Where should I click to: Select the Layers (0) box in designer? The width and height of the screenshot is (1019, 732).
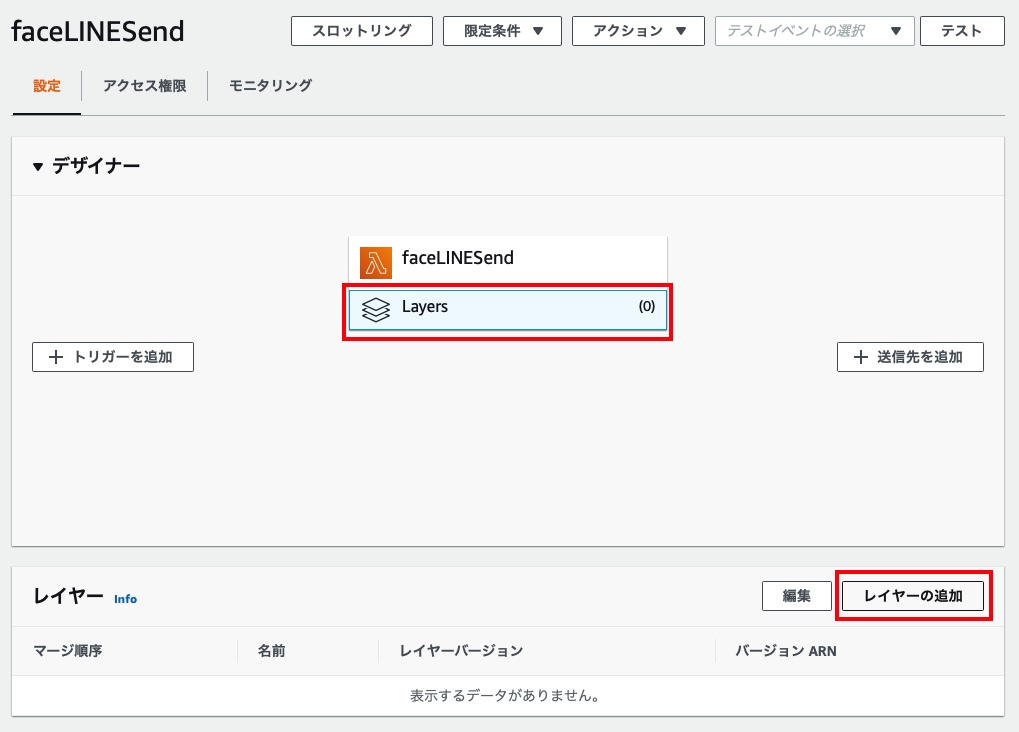(x=508, y=310)
